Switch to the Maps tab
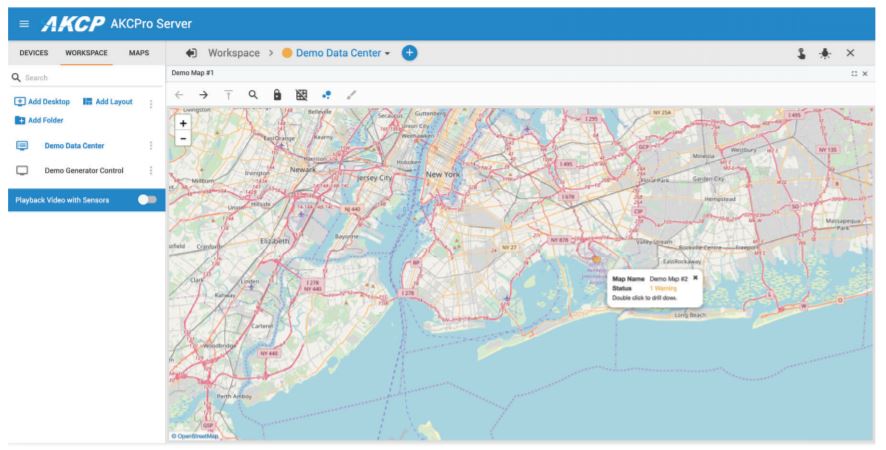This screenshot has width=886, height=450. click(139, 52)
